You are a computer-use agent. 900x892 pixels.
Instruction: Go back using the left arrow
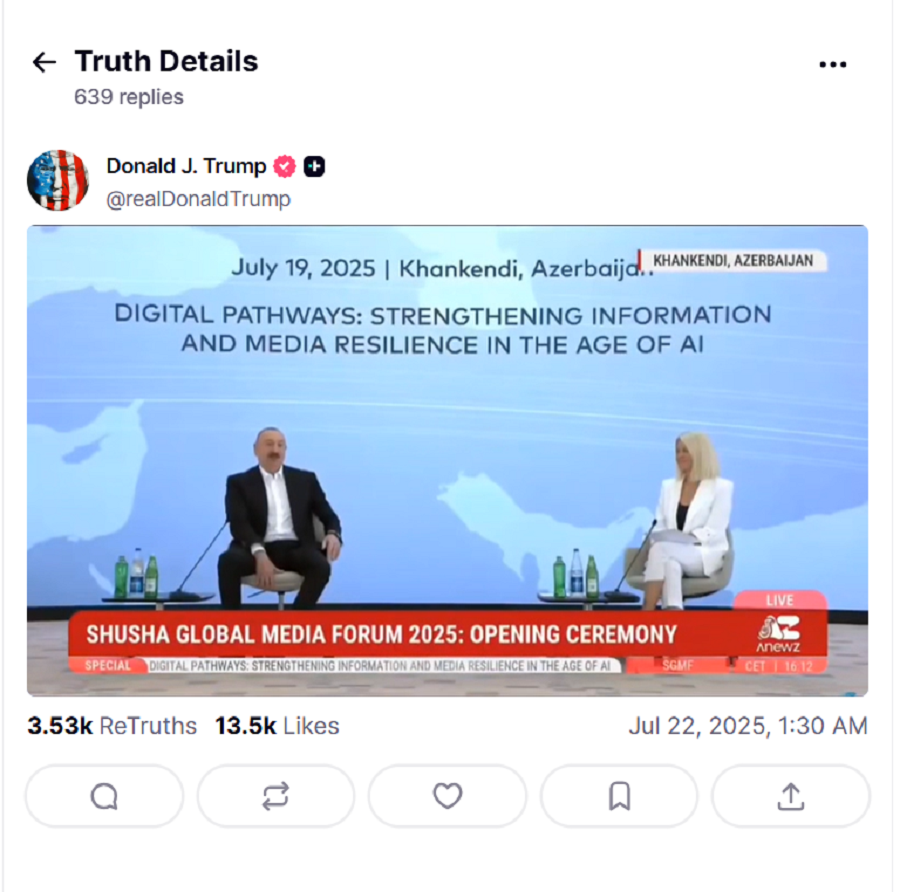44,62
